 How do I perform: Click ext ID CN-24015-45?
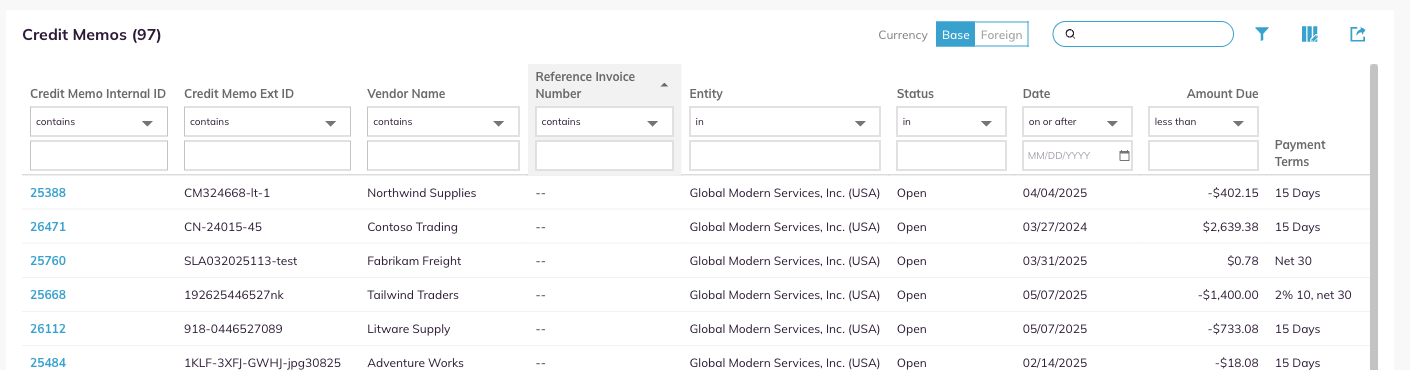pos(223,227)
